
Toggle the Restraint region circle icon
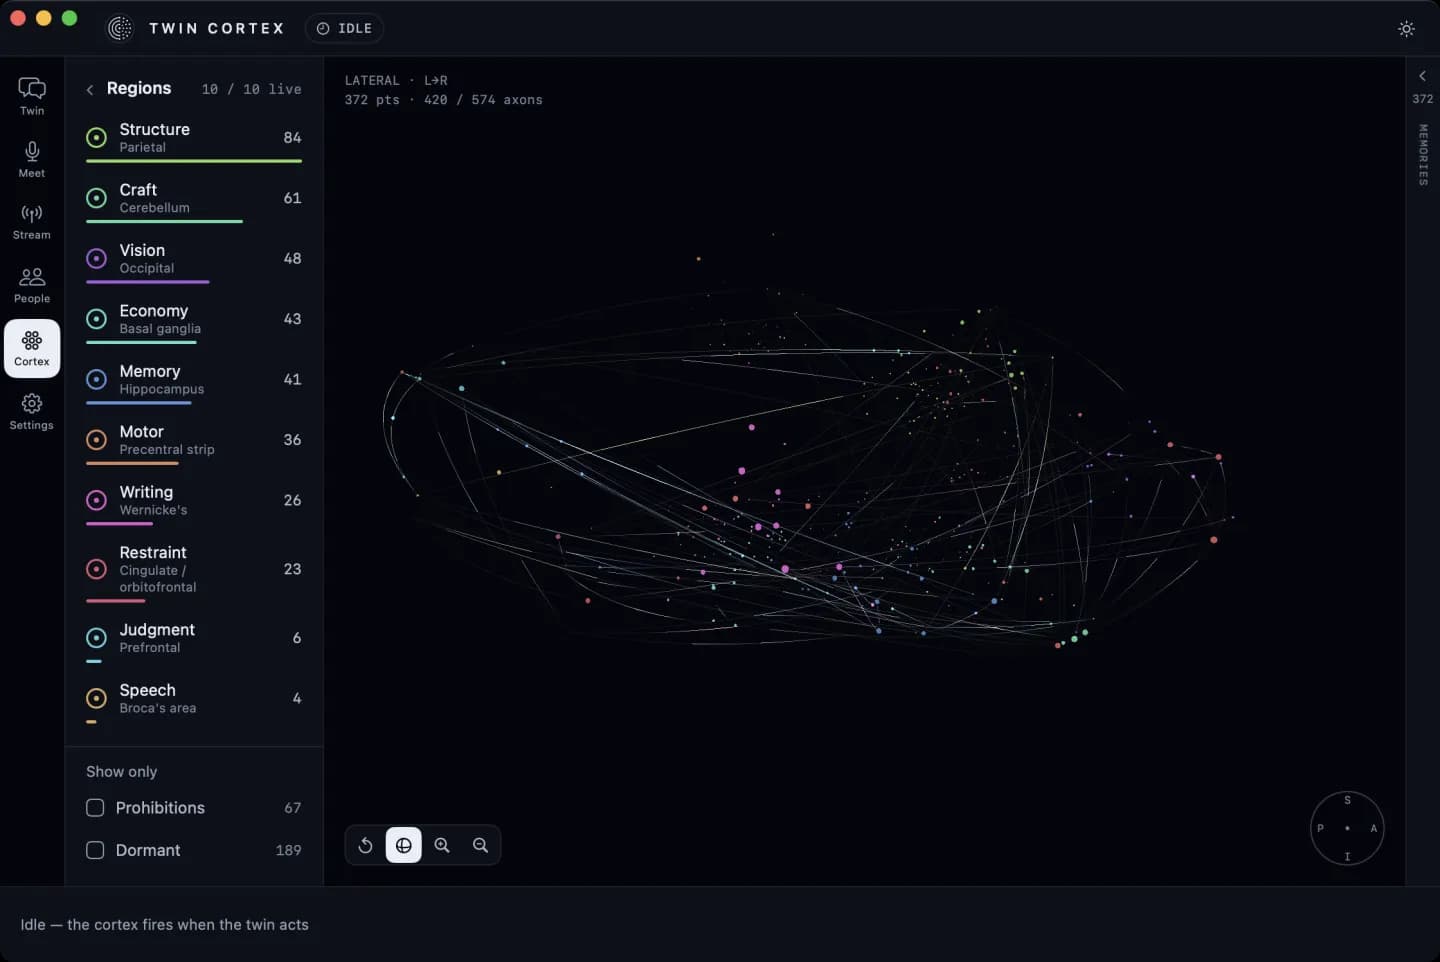(x=97, y=569)
